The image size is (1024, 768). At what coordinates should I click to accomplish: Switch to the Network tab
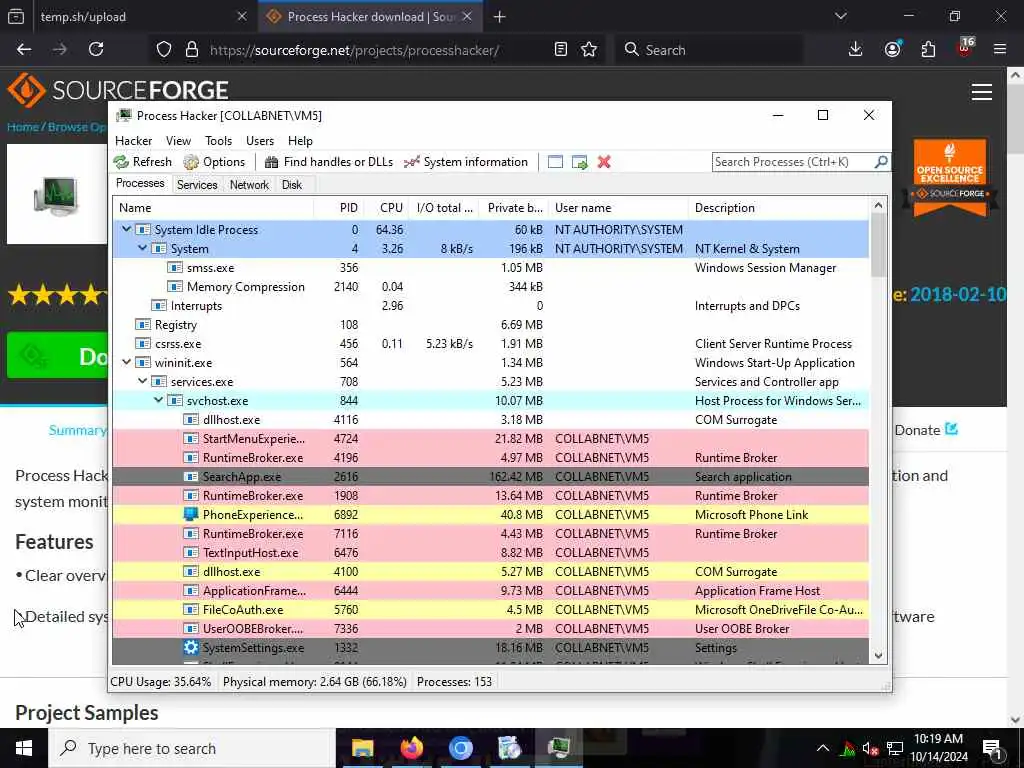coord(249,185)
